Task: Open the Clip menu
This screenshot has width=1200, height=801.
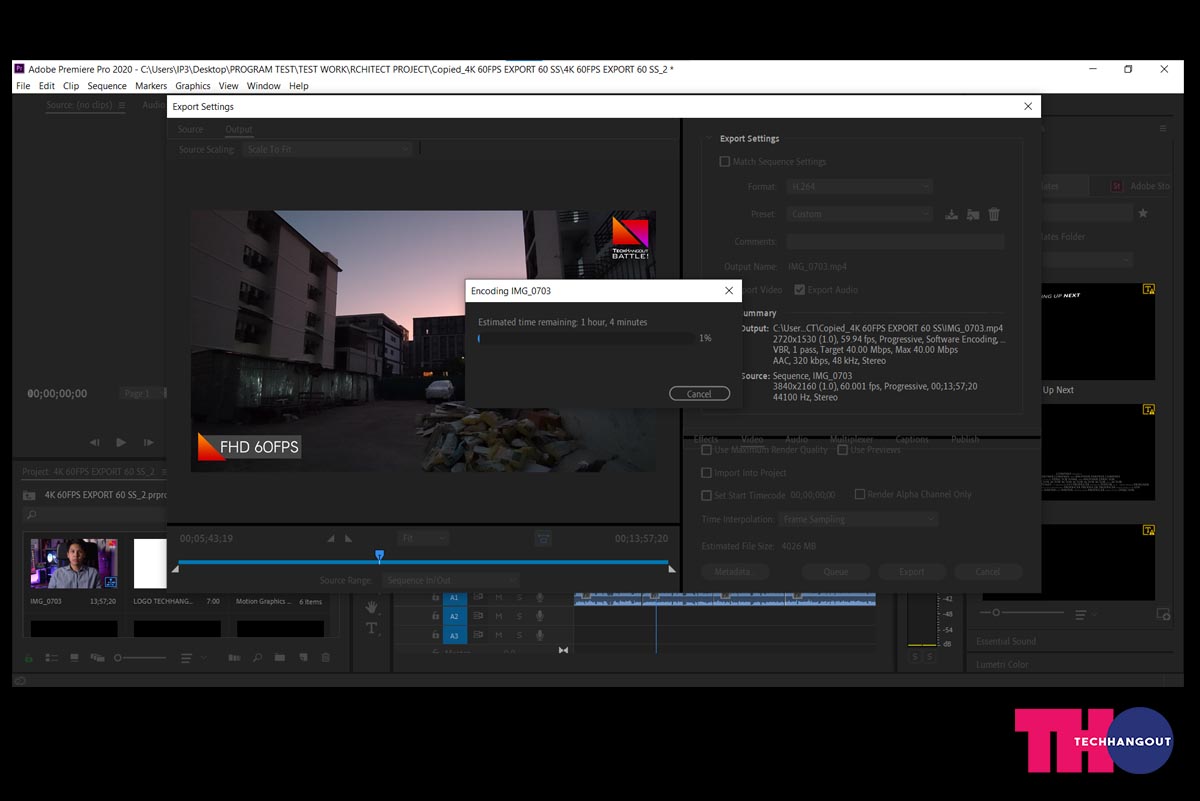Action: tap(71, 86)
